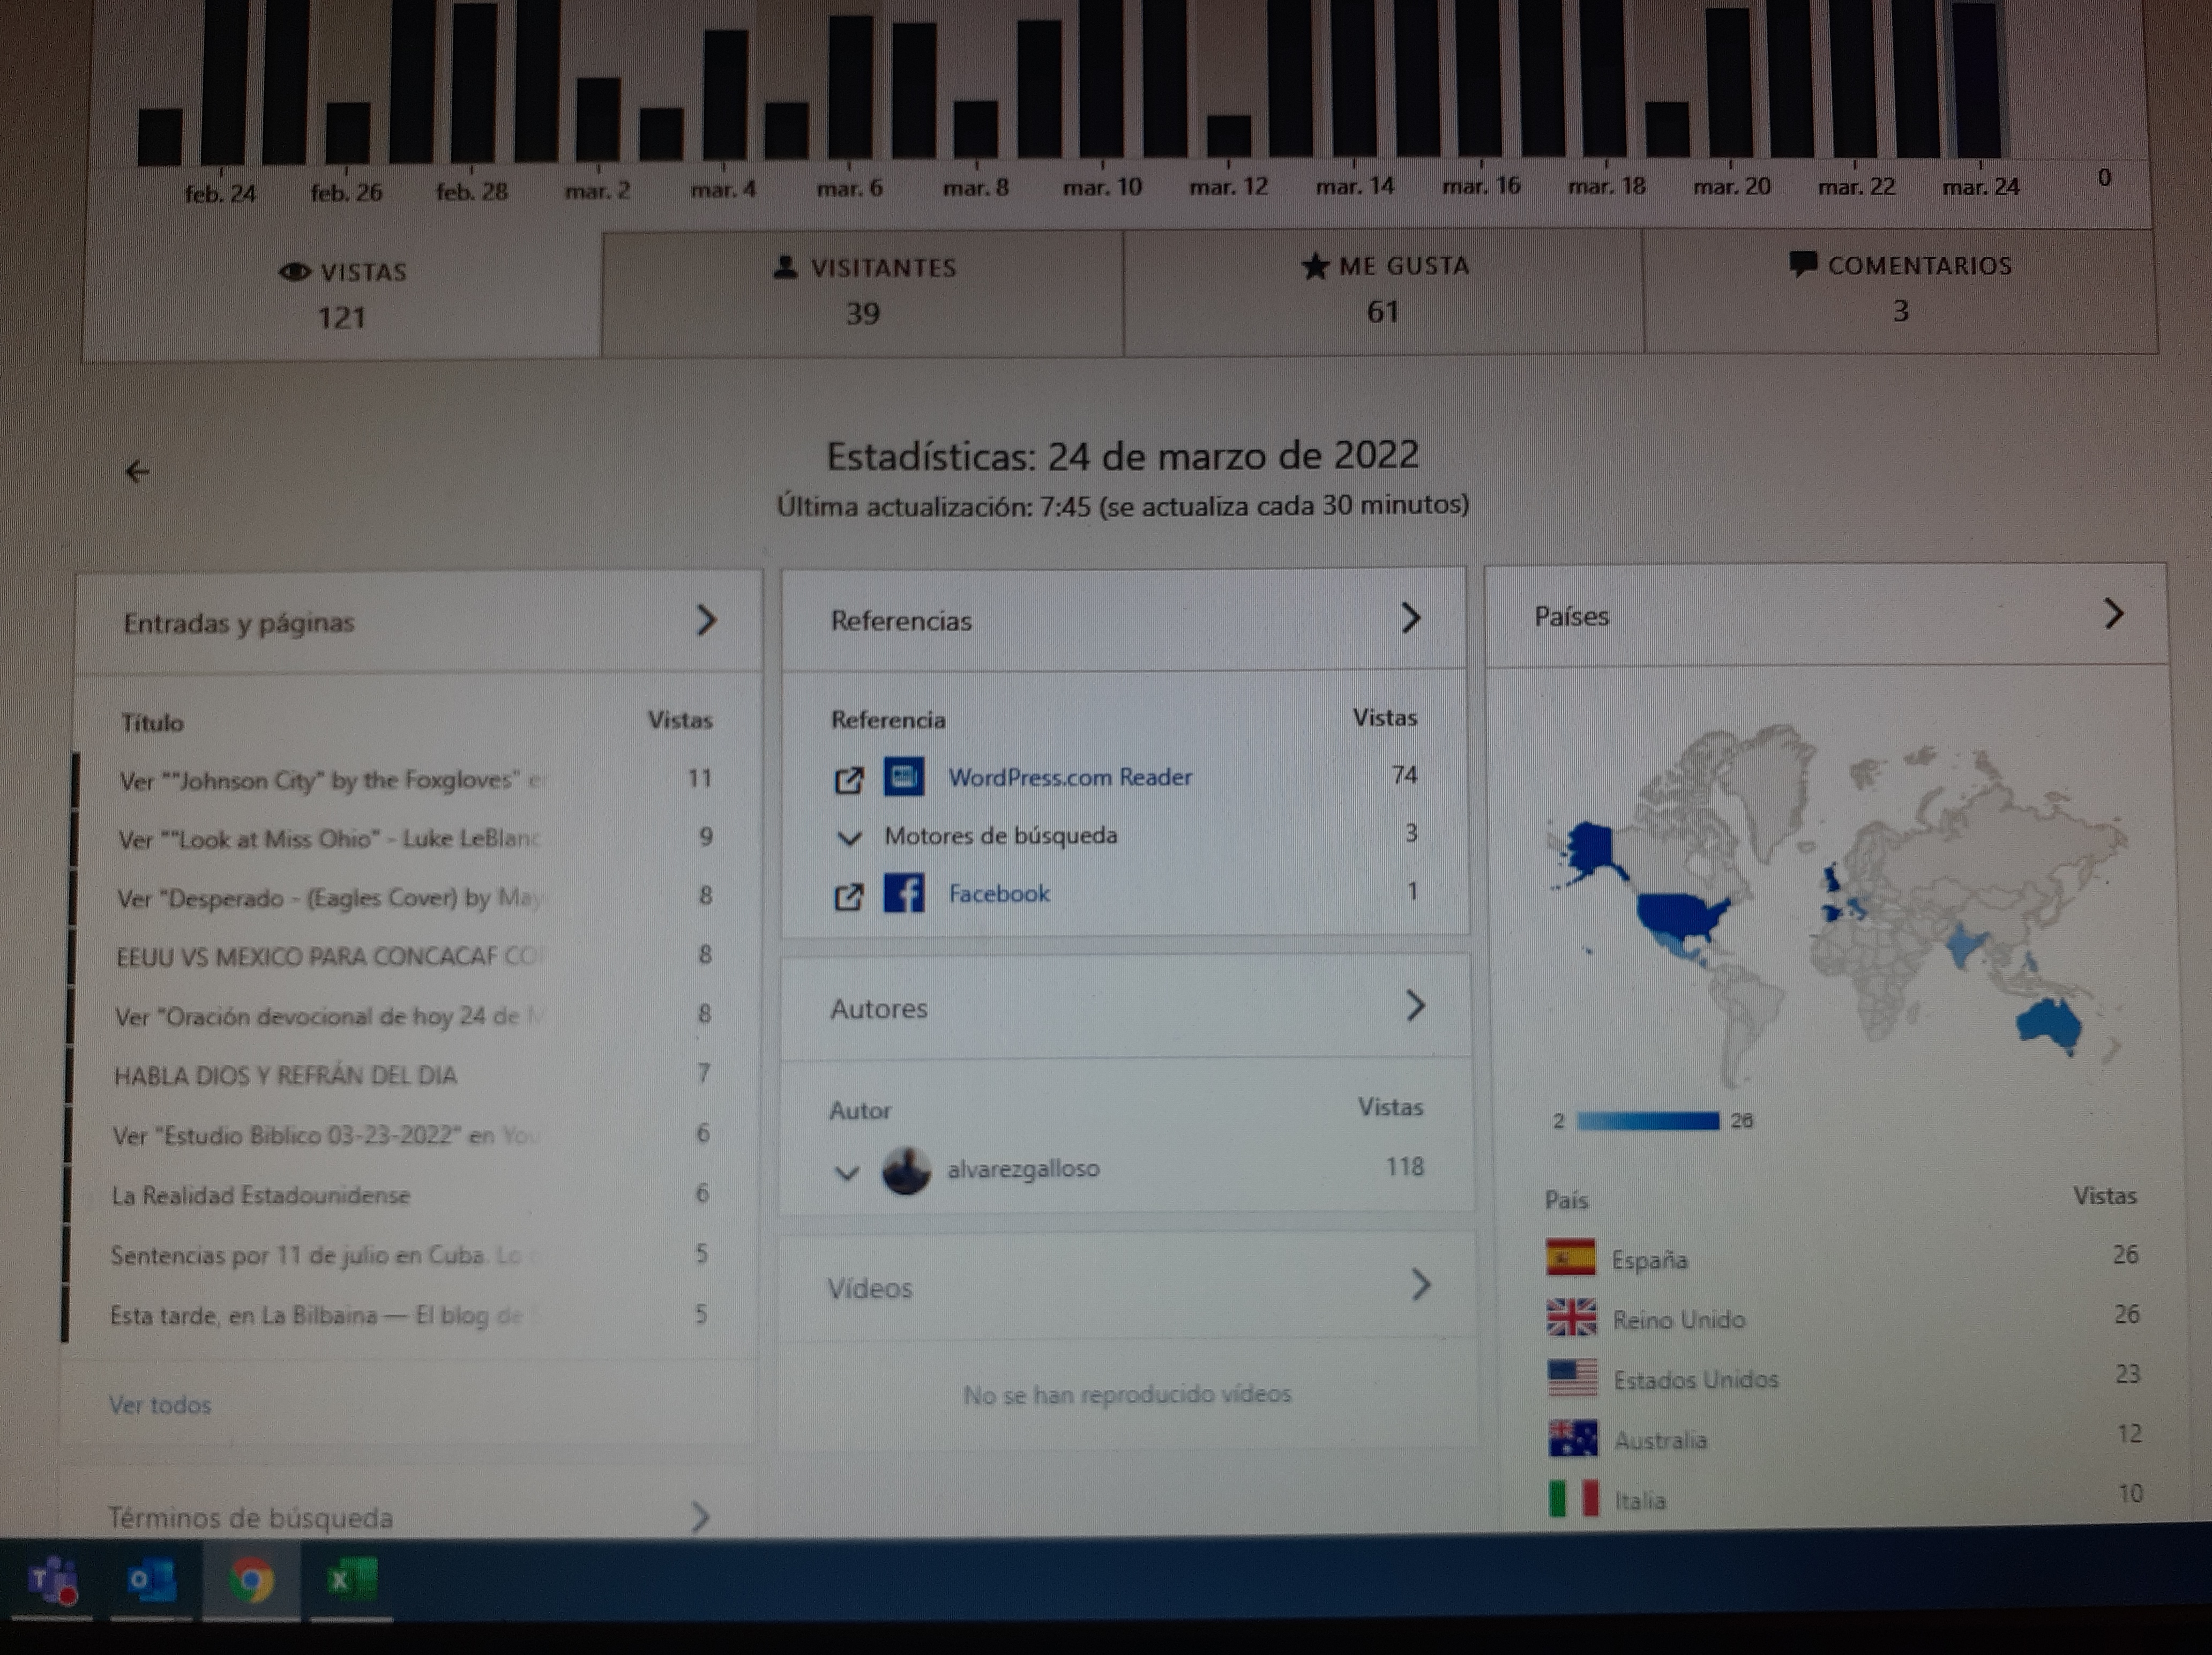Expand alvarezgalloso author row
Screen dimensions: 2212x1655
(x=847, y=1172)
